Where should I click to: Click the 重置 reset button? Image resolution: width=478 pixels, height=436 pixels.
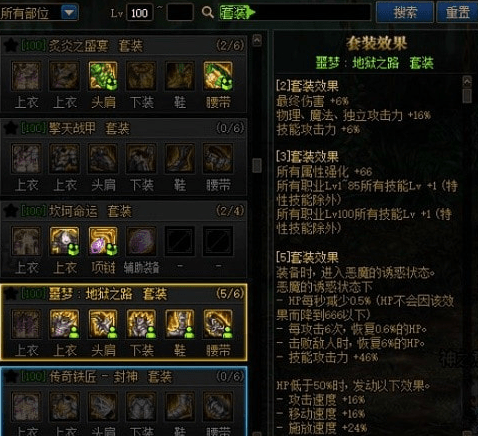click(x=458, y=12)
